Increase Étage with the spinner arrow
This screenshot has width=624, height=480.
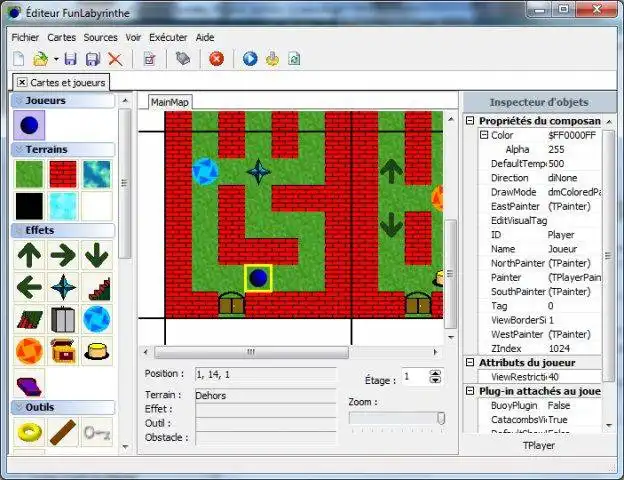click(435, 373)
